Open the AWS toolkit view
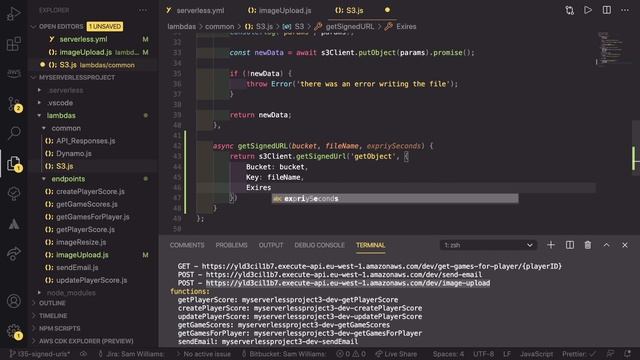 [13, 73]
